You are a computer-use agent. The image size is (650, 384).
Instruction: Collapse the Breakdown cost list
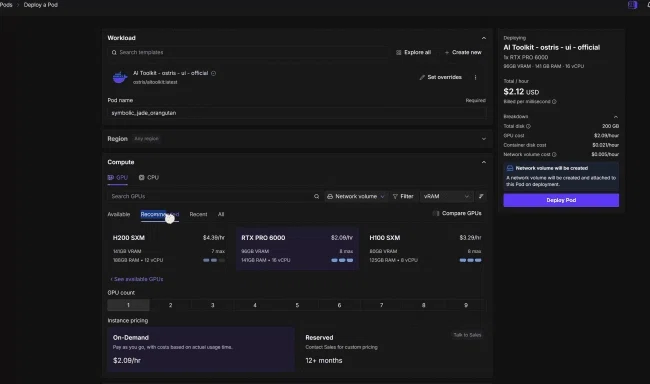point(616,117)
